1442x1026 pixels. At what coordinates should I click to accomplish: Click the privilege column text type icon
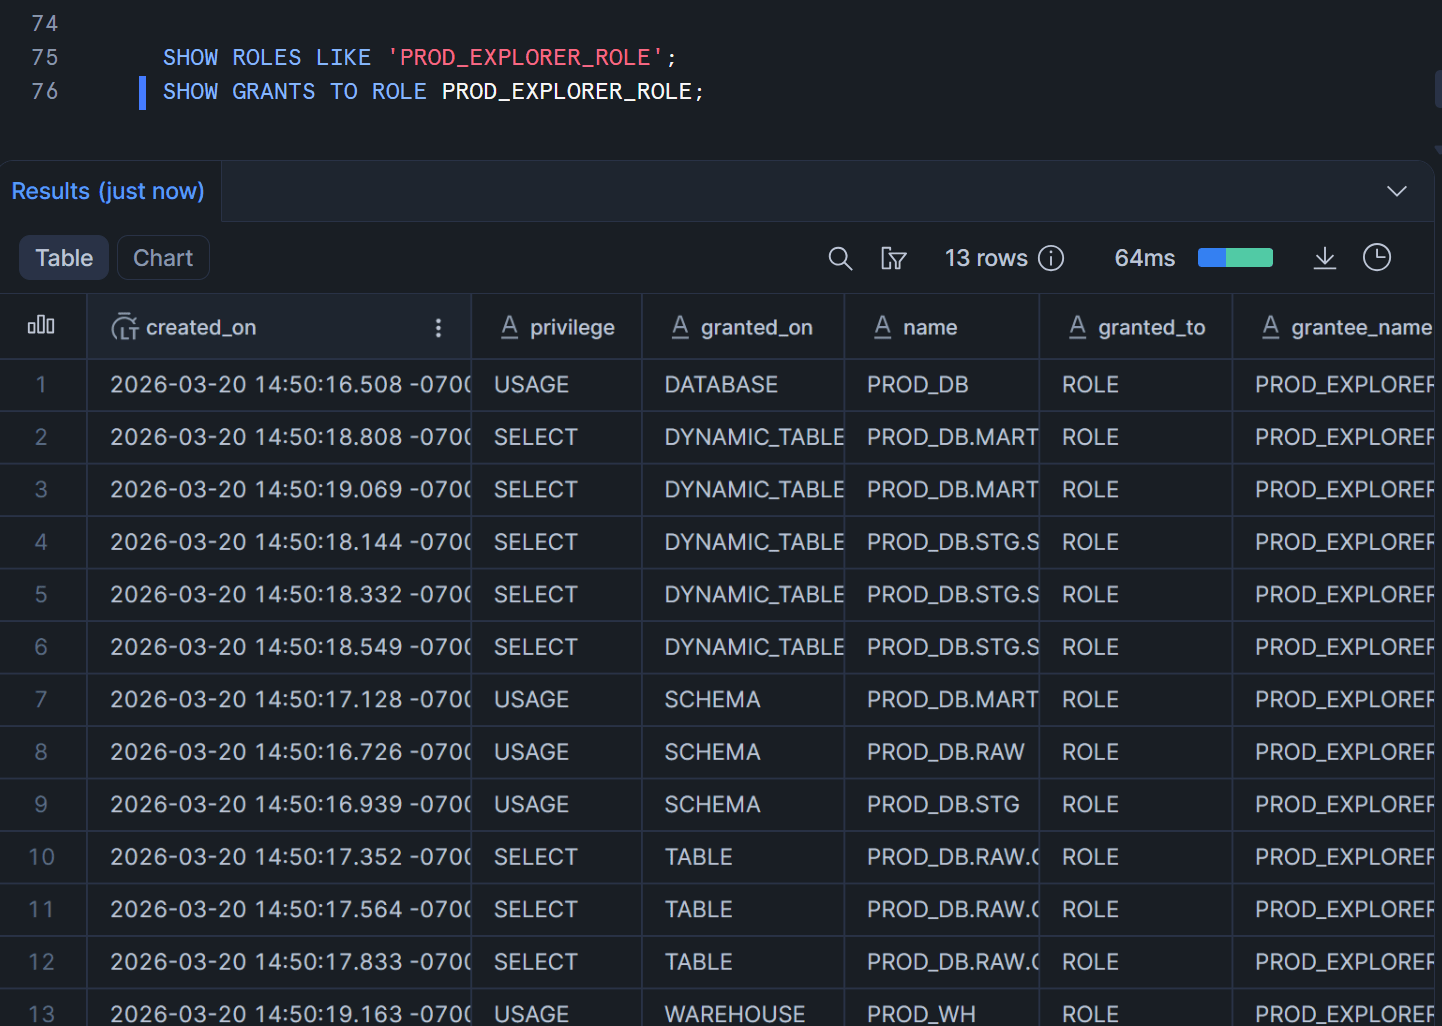click(509, 327)
